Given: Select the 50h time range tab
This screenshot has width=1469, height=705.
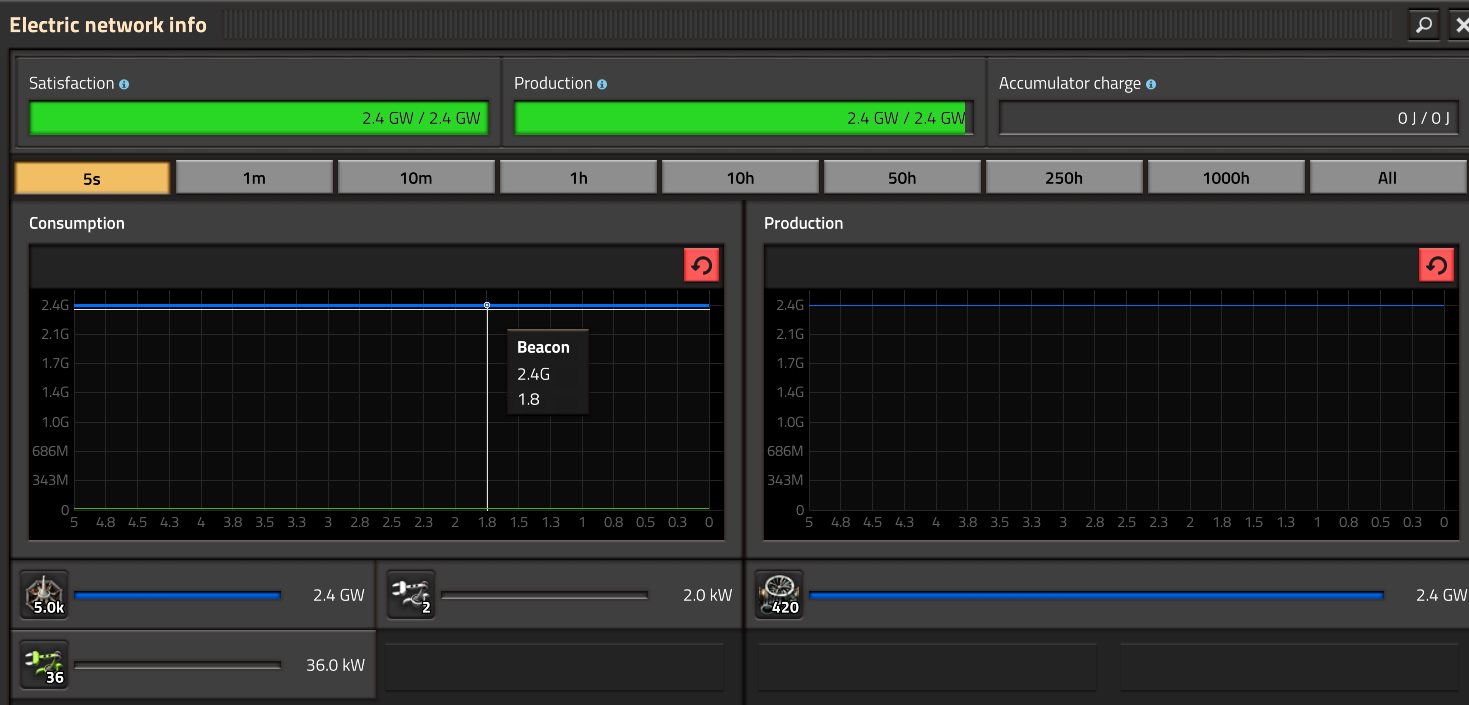Looking at the screenshot, I should 902,178.
